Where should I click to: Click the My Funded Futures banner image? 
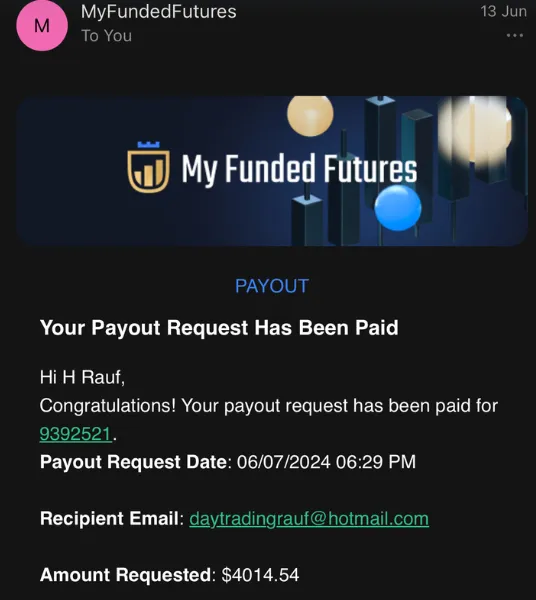(272, 171)
